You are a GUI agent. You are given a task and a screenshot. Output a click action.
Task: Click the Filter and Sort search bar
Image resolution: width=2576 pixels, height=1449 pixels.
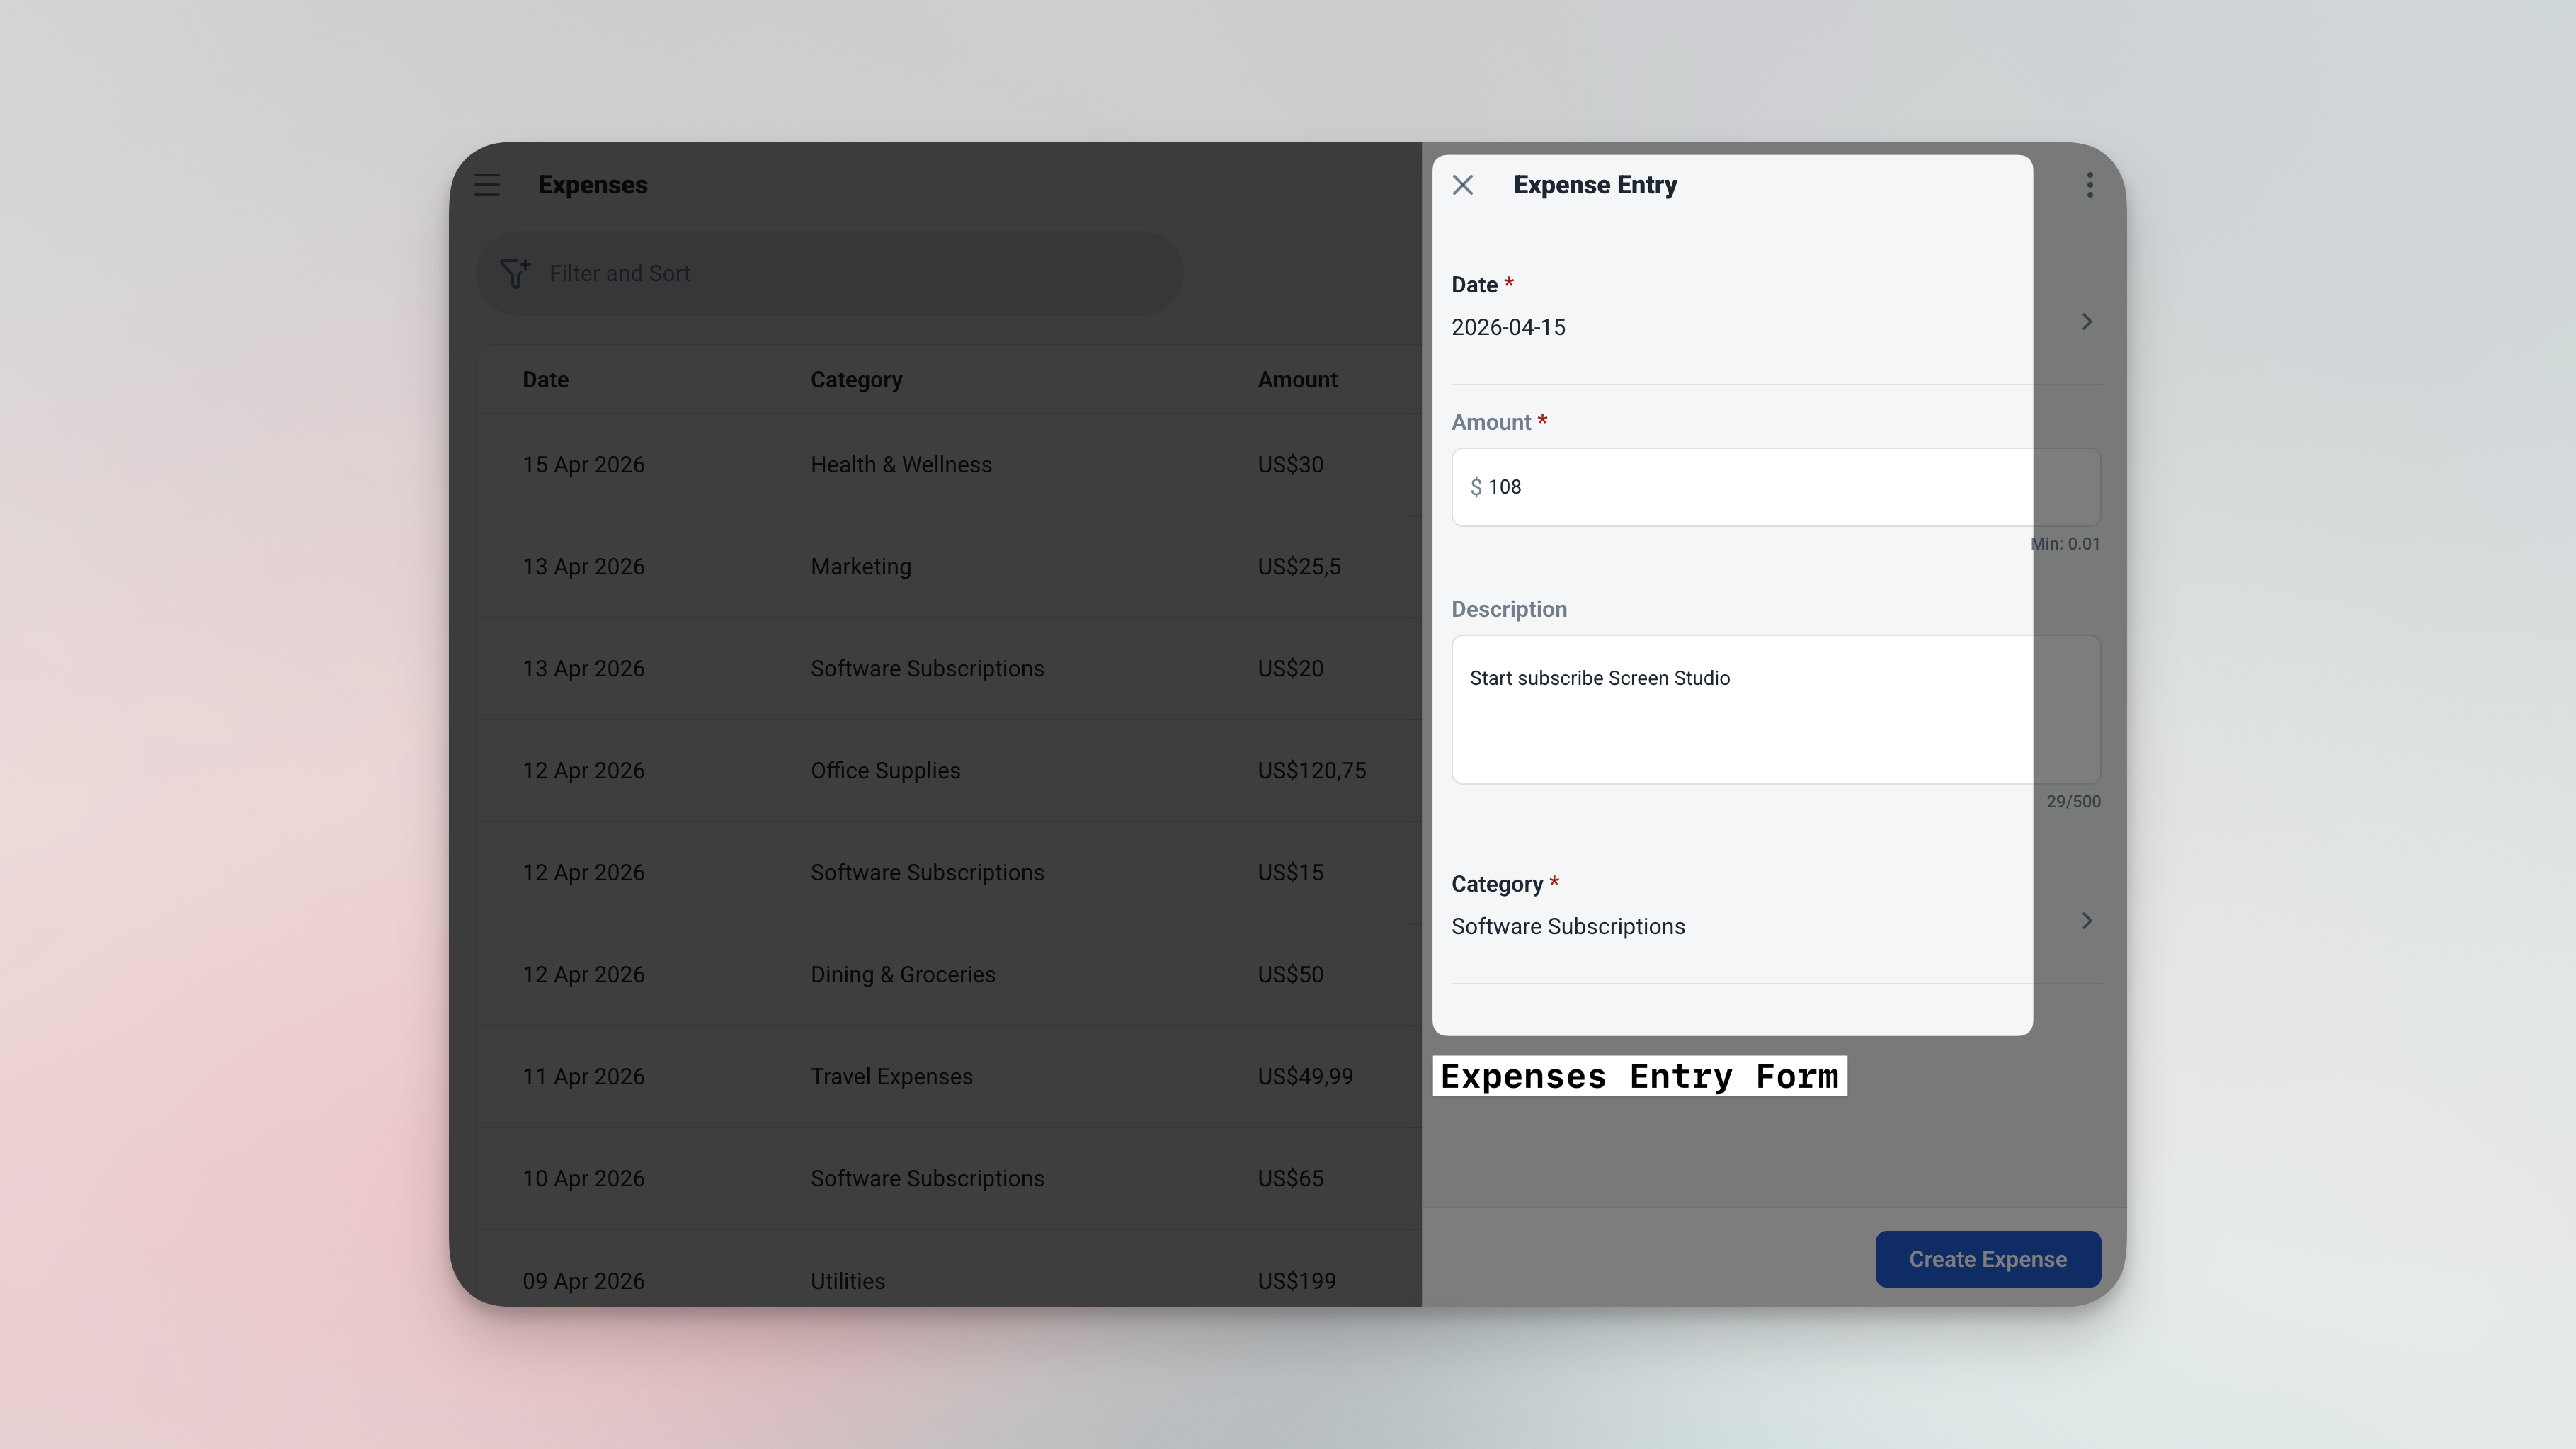829,273
